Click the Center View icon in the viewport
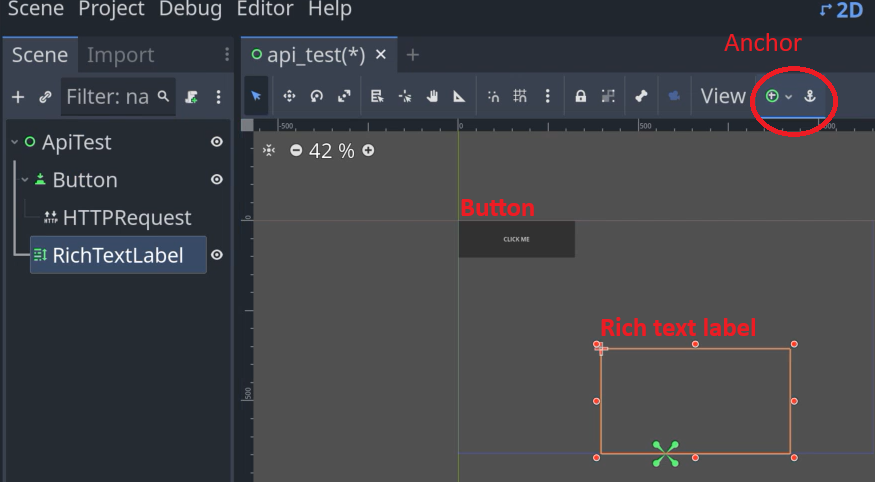Screen dimensions: 875x482 pos(269,150)
